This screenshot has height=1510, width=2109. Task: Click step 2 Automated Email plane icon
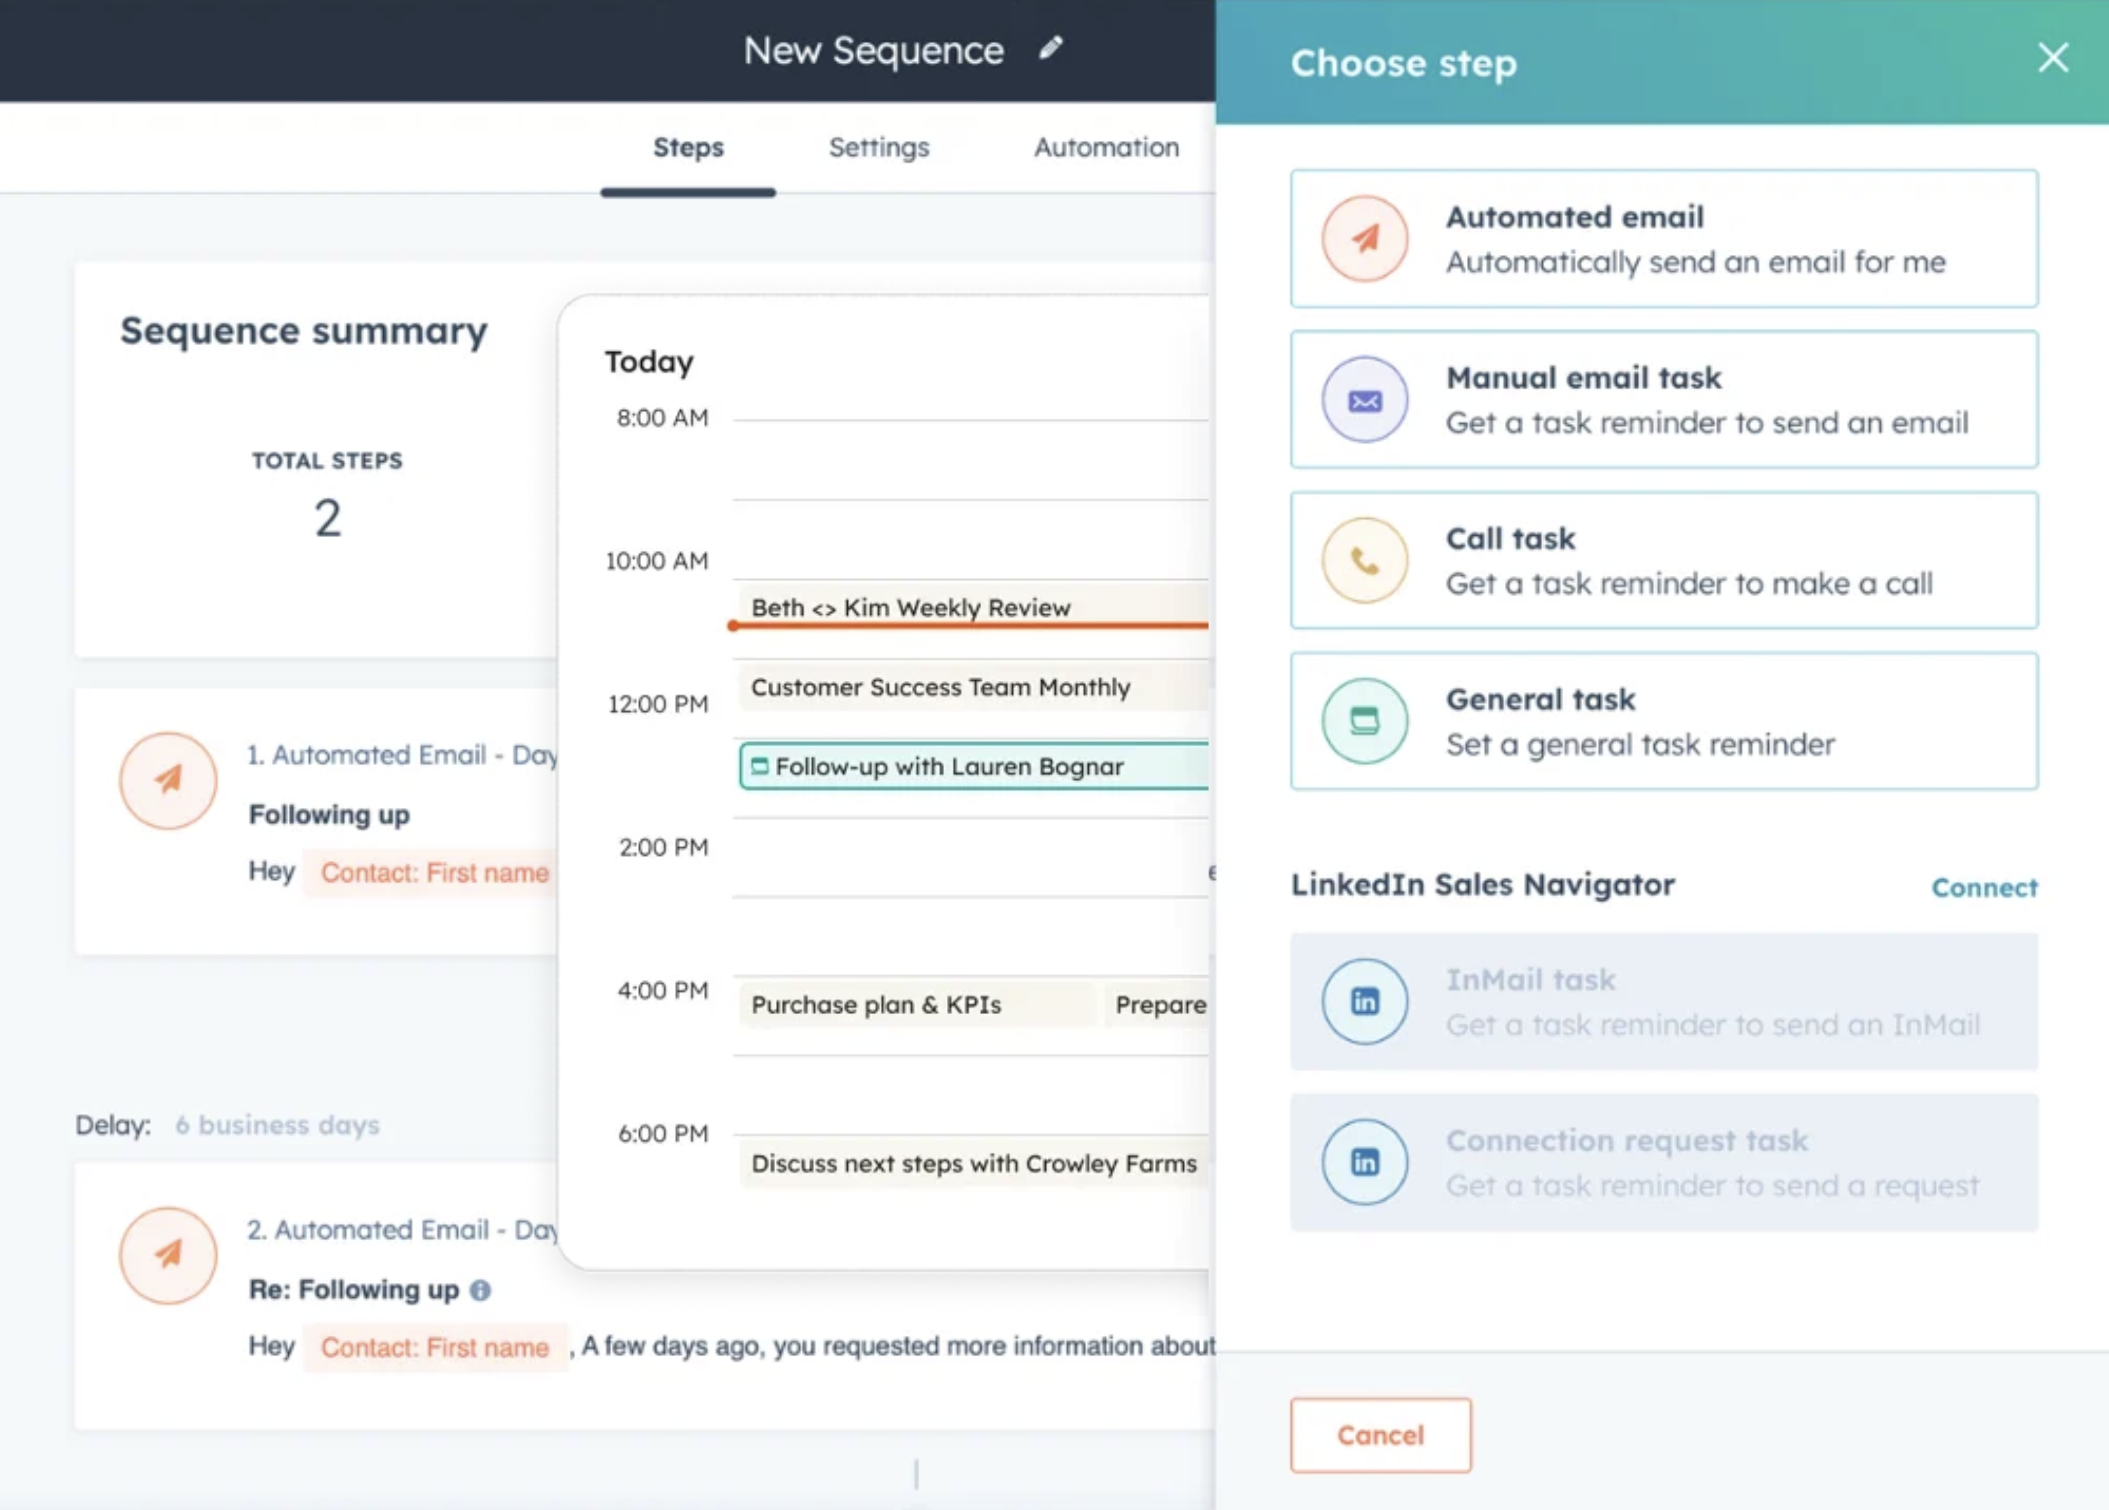pos(168,1255)
